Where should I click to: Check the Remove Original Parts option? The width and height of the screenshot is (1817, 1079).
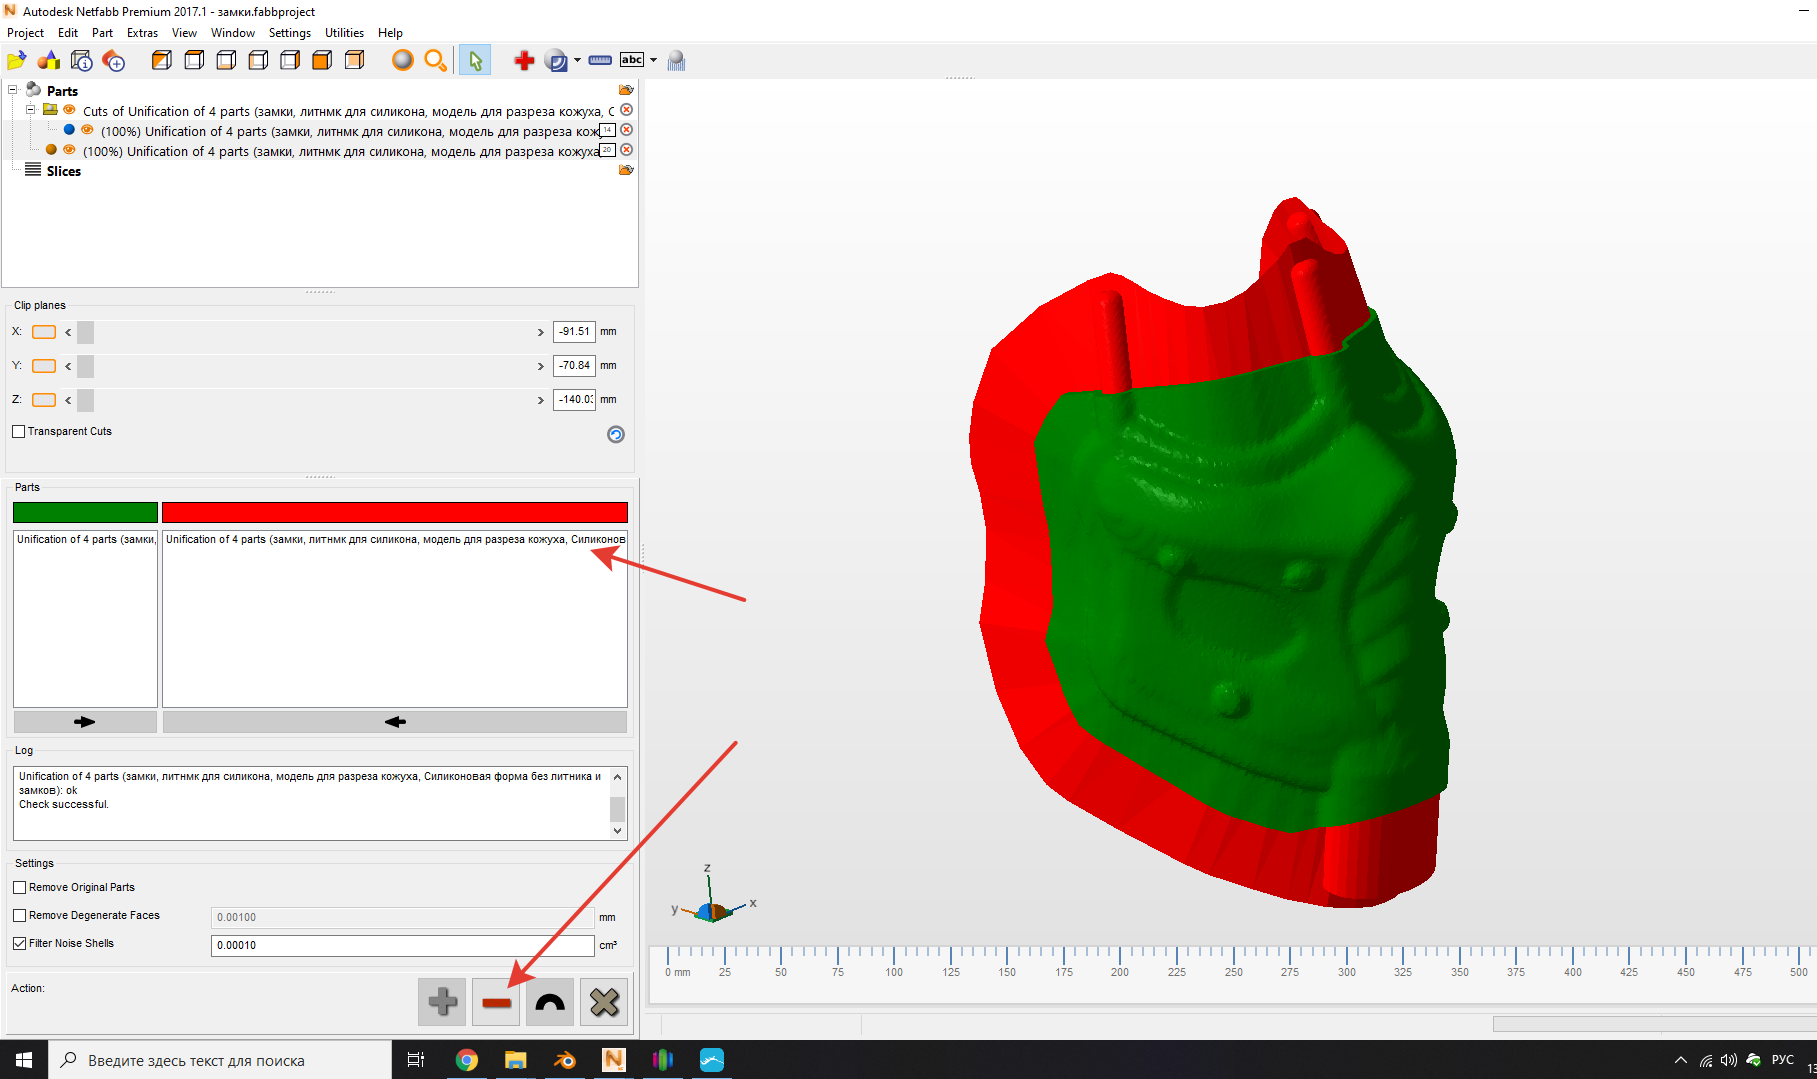click(19, 887)
